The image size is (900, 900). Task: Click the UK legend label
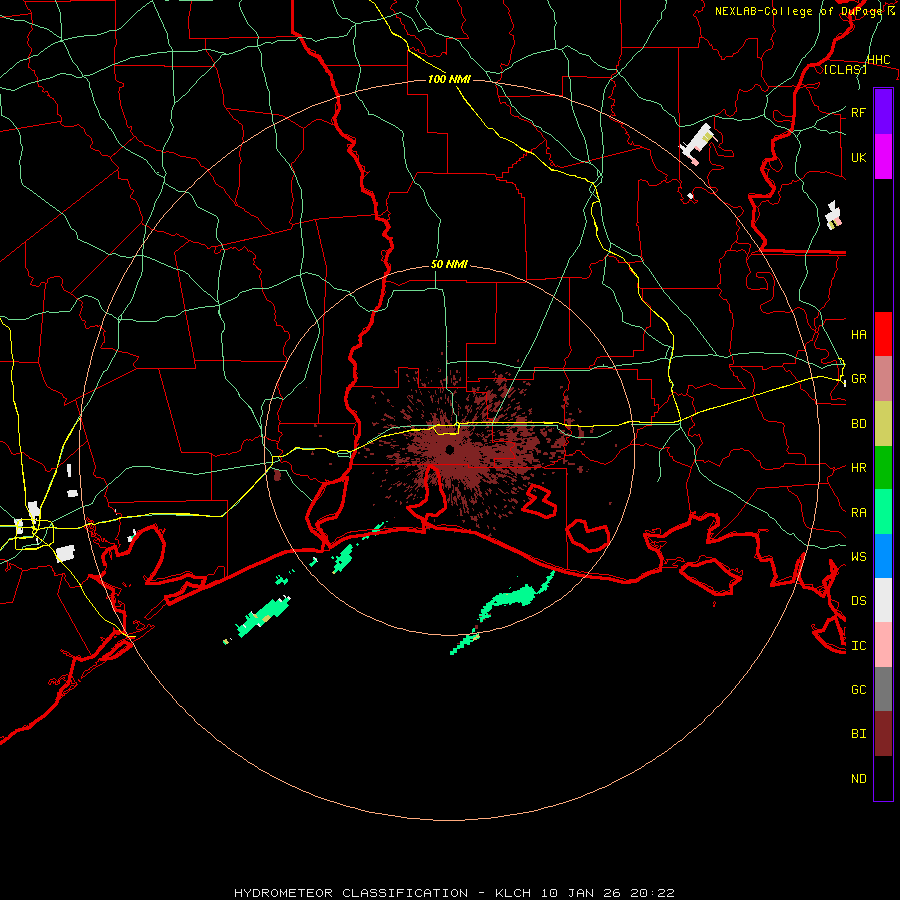[858, 157]
